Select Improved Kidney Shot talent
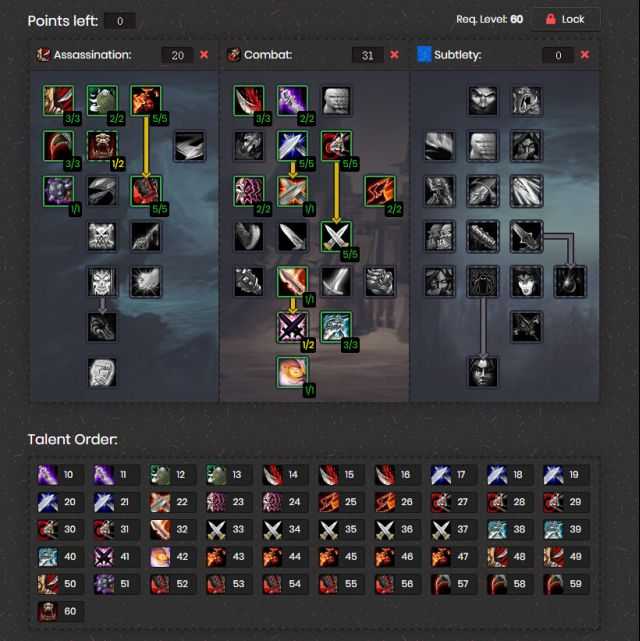Viewport: 640px width, 641px height. [146, 282]
